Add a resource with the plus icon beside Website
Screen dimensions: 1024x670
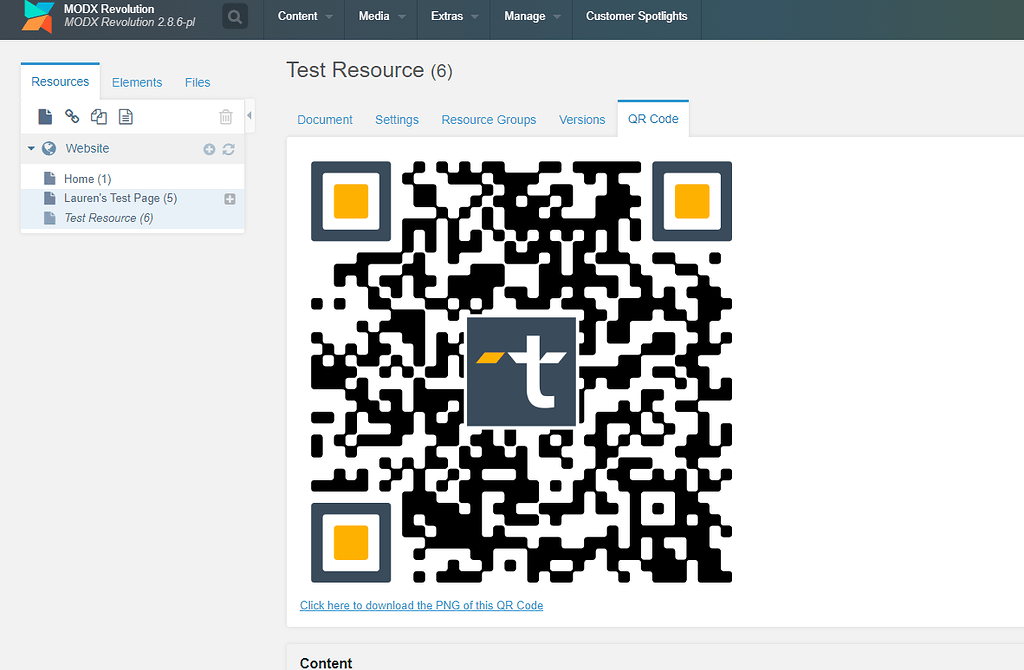pyautogui.click(x=208, y=148)
